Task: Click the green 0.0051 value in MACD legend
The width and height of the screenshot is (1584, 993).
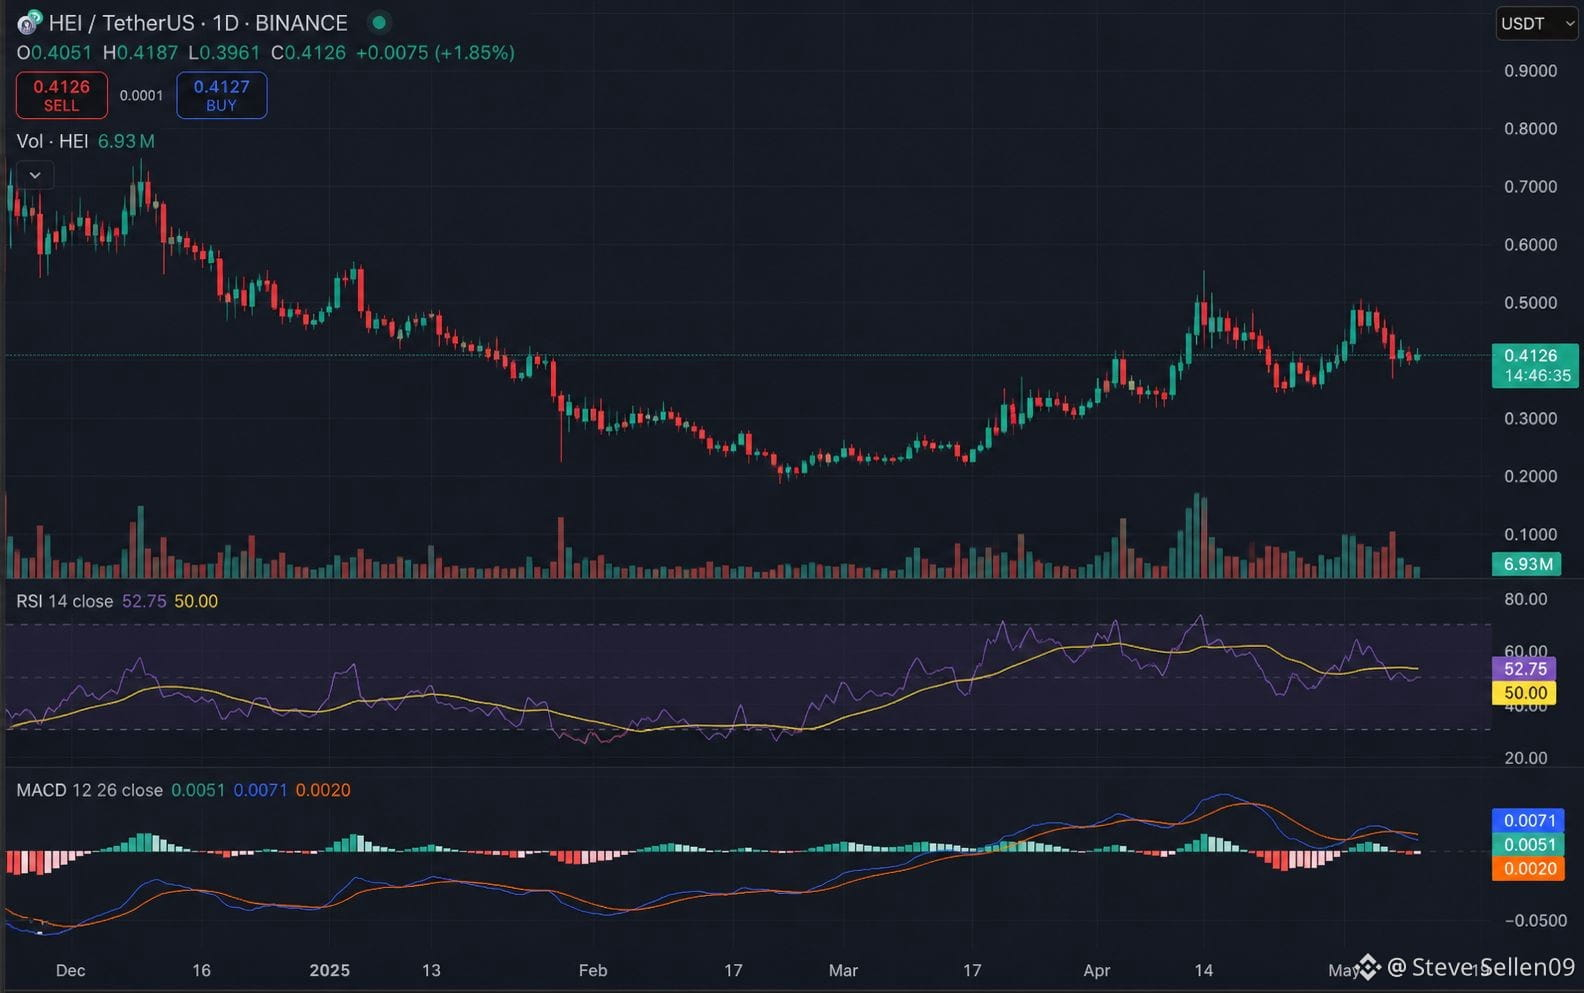Action: [x=198, y=790]
